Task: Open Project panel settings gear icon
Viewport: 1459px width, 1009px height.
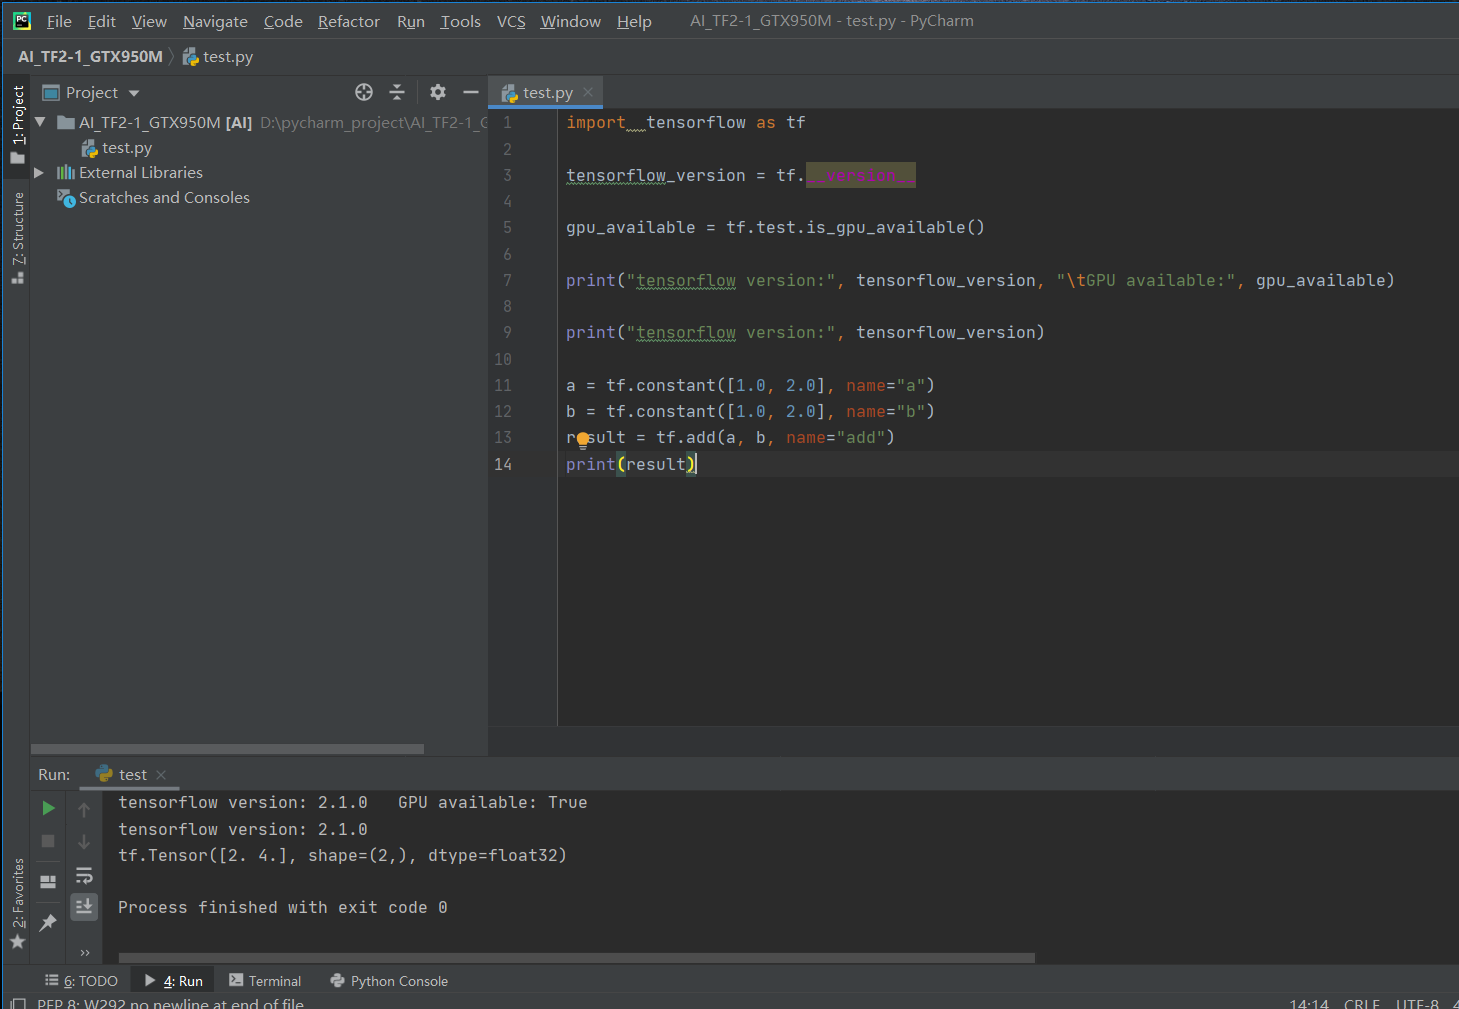Action: 438,92
